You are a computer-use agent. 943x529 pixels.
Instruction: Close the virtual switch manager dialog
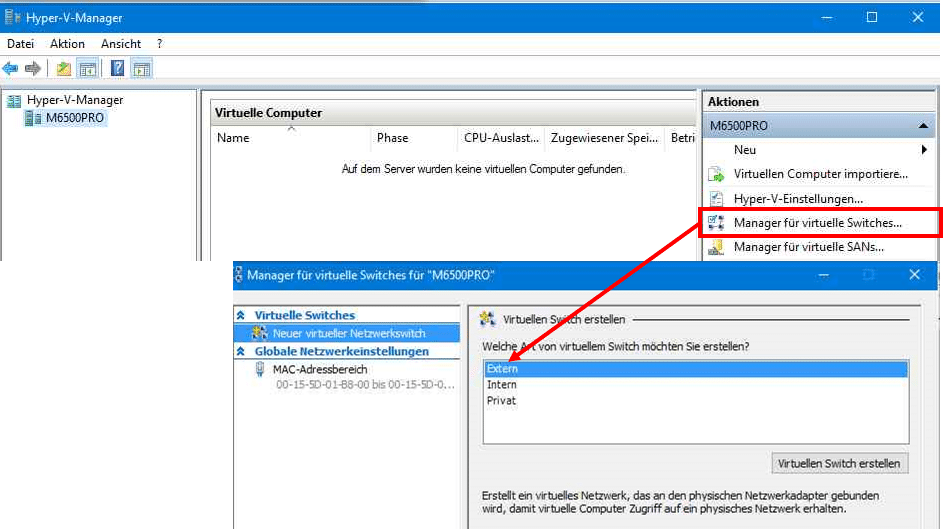914,275
